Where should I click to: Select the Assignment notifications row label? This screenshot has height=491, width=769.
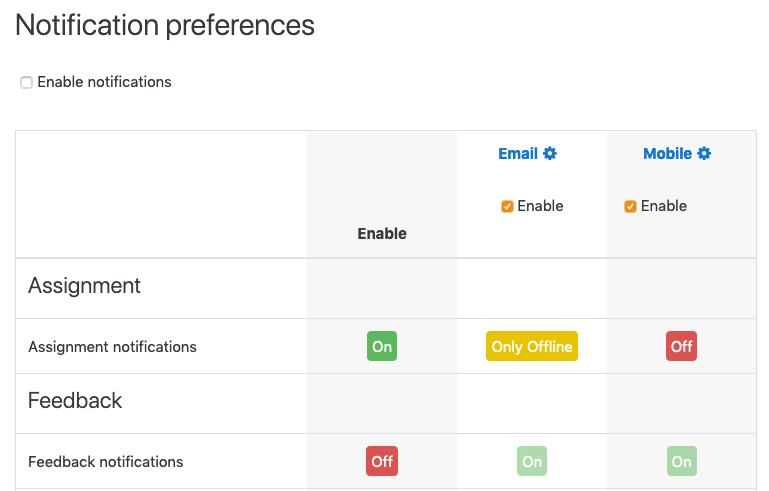click(x=112, y=347)
